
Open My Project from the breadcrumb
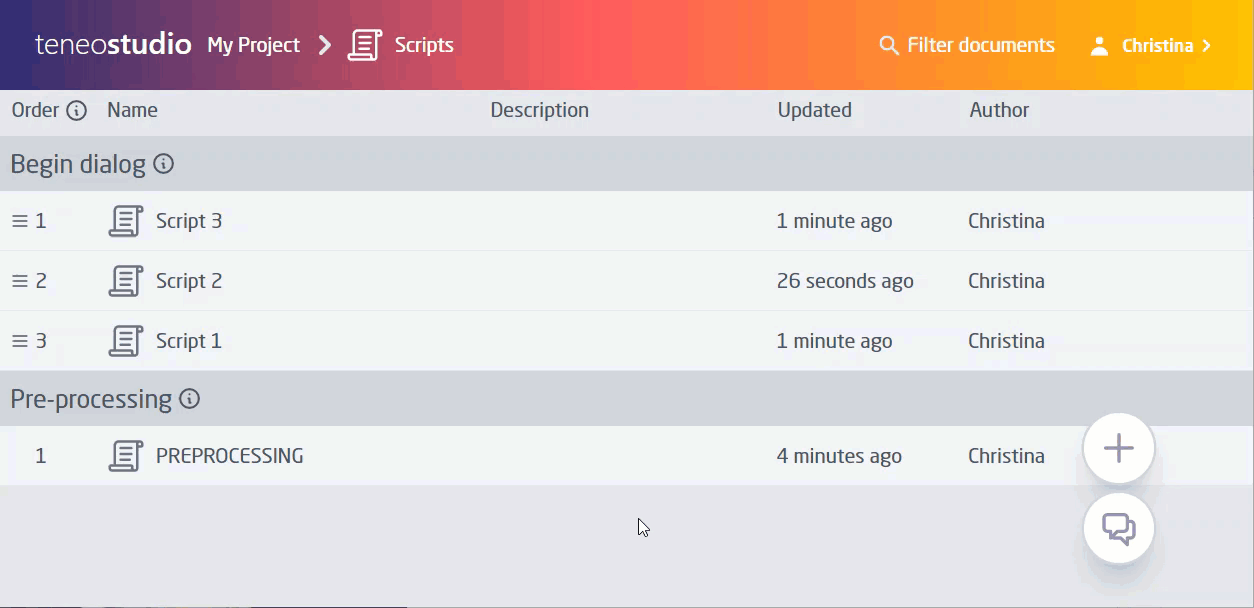tap(253, 44)
